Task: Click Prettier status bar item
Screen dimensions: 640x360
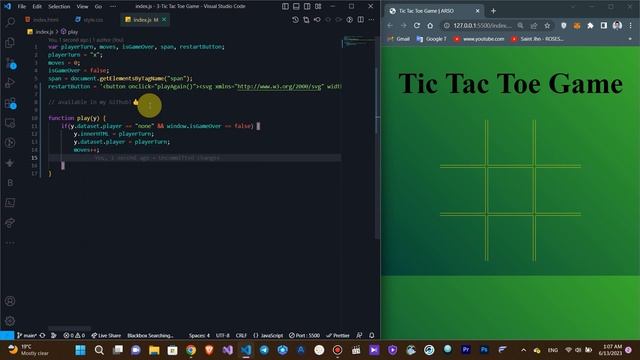Action: (x=338, y=336)
